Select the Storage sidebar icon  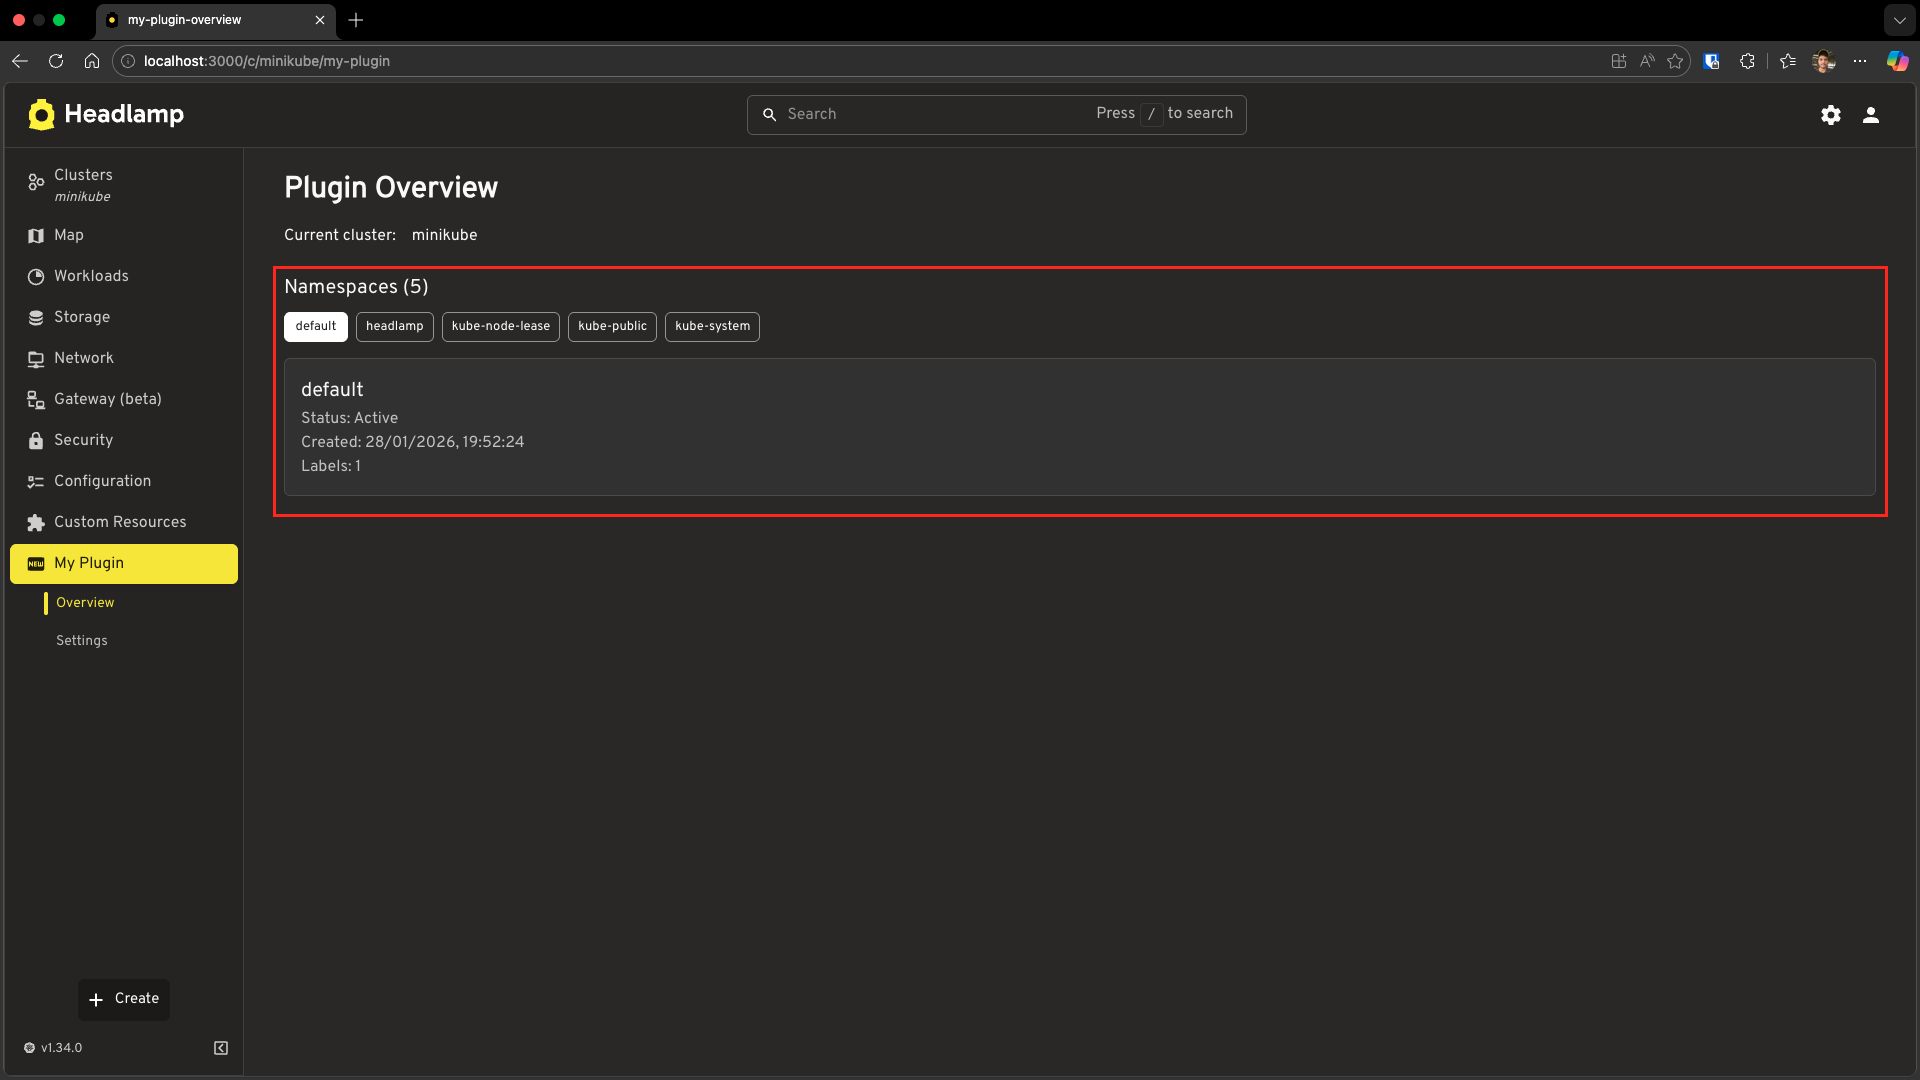coord(35,317)
